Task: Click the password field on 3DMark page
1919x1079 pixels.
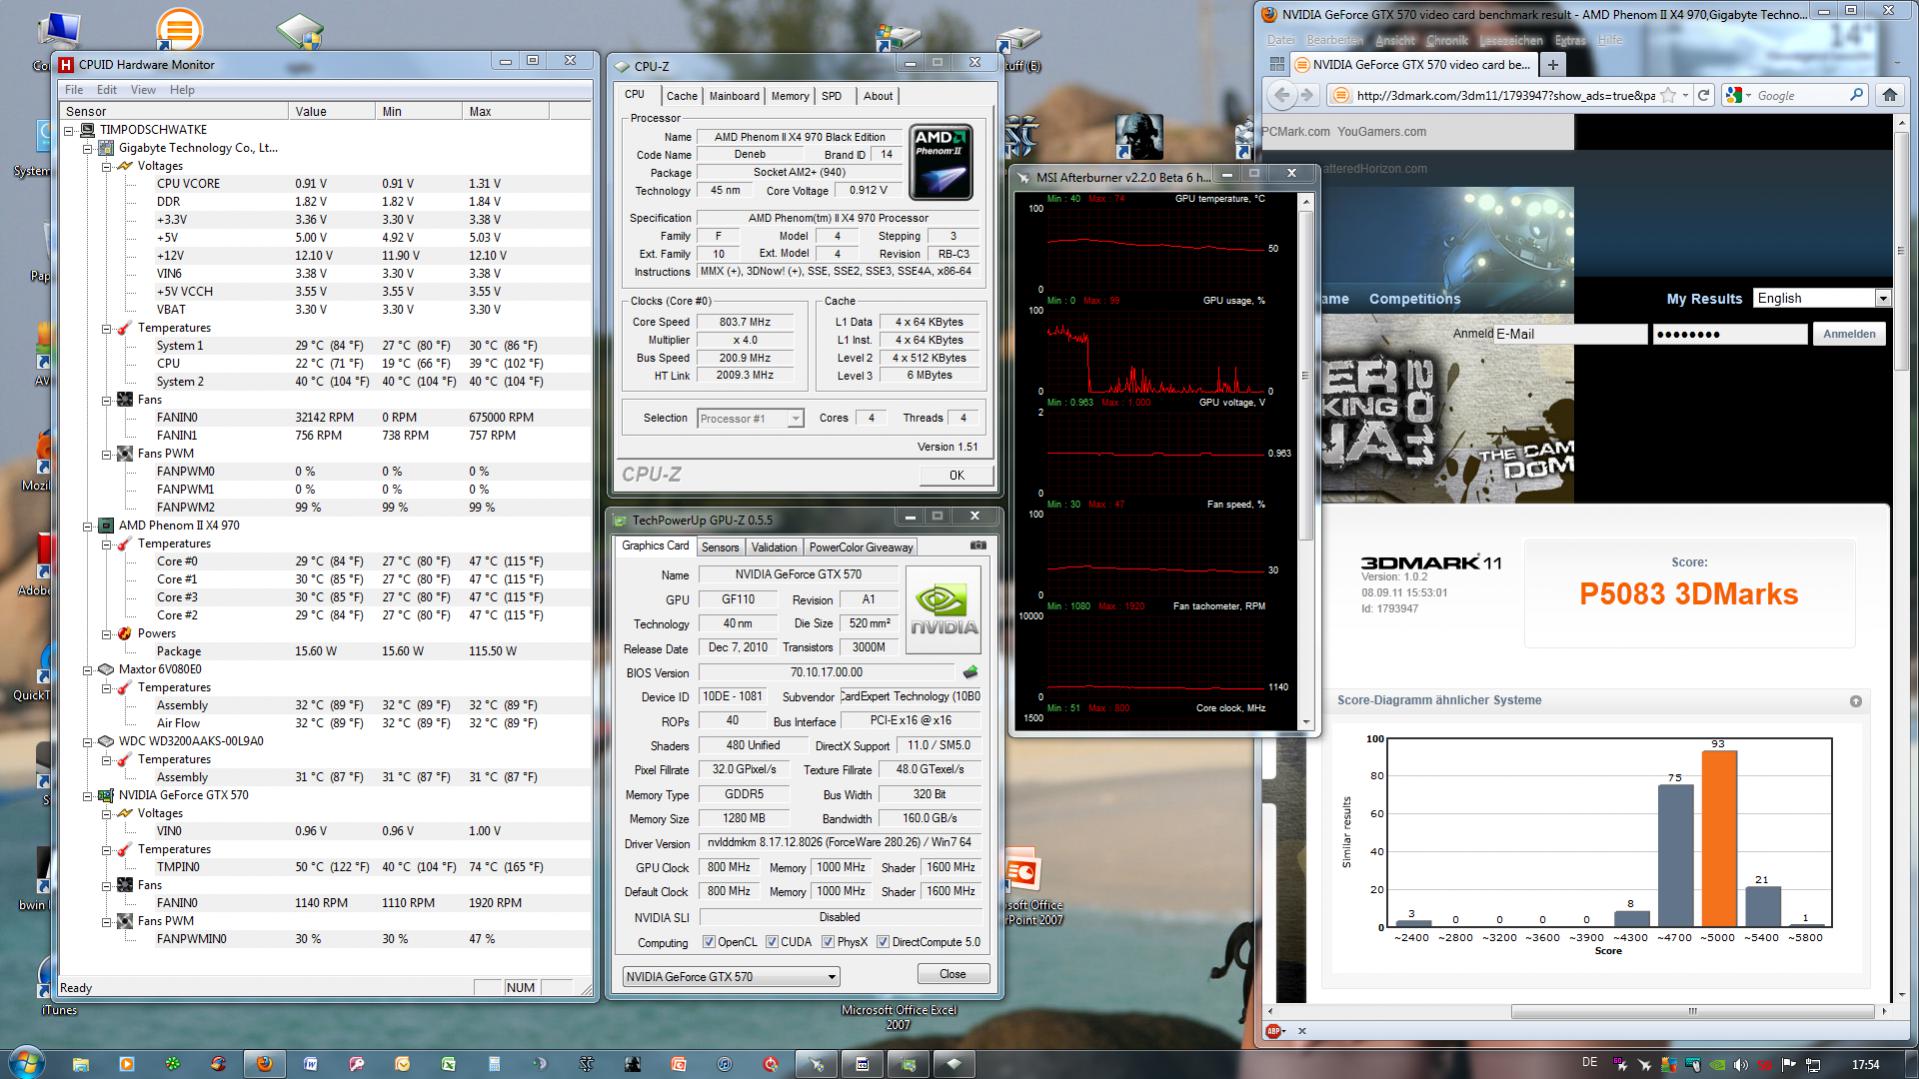Action: click(x=1730, y=334)
